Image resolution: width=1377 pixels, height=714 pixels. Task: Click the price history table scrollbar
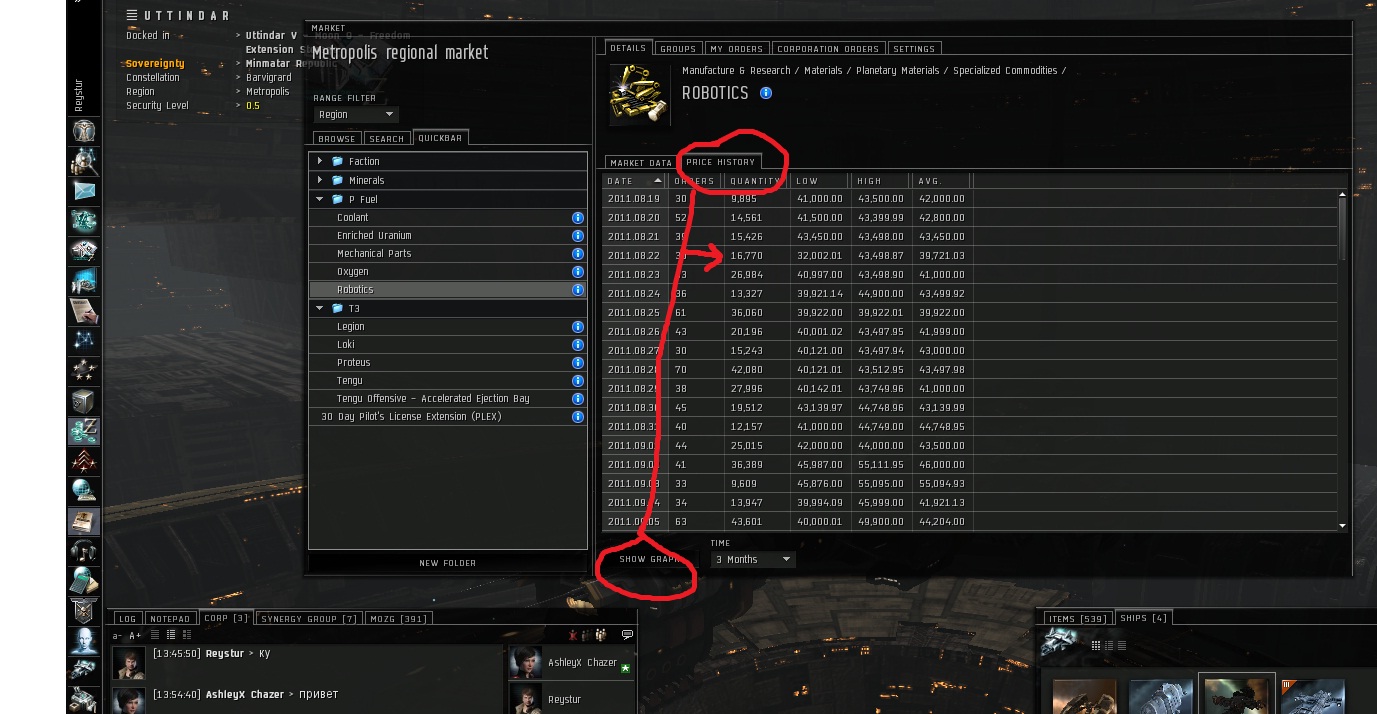click(x=1343, y=360)
